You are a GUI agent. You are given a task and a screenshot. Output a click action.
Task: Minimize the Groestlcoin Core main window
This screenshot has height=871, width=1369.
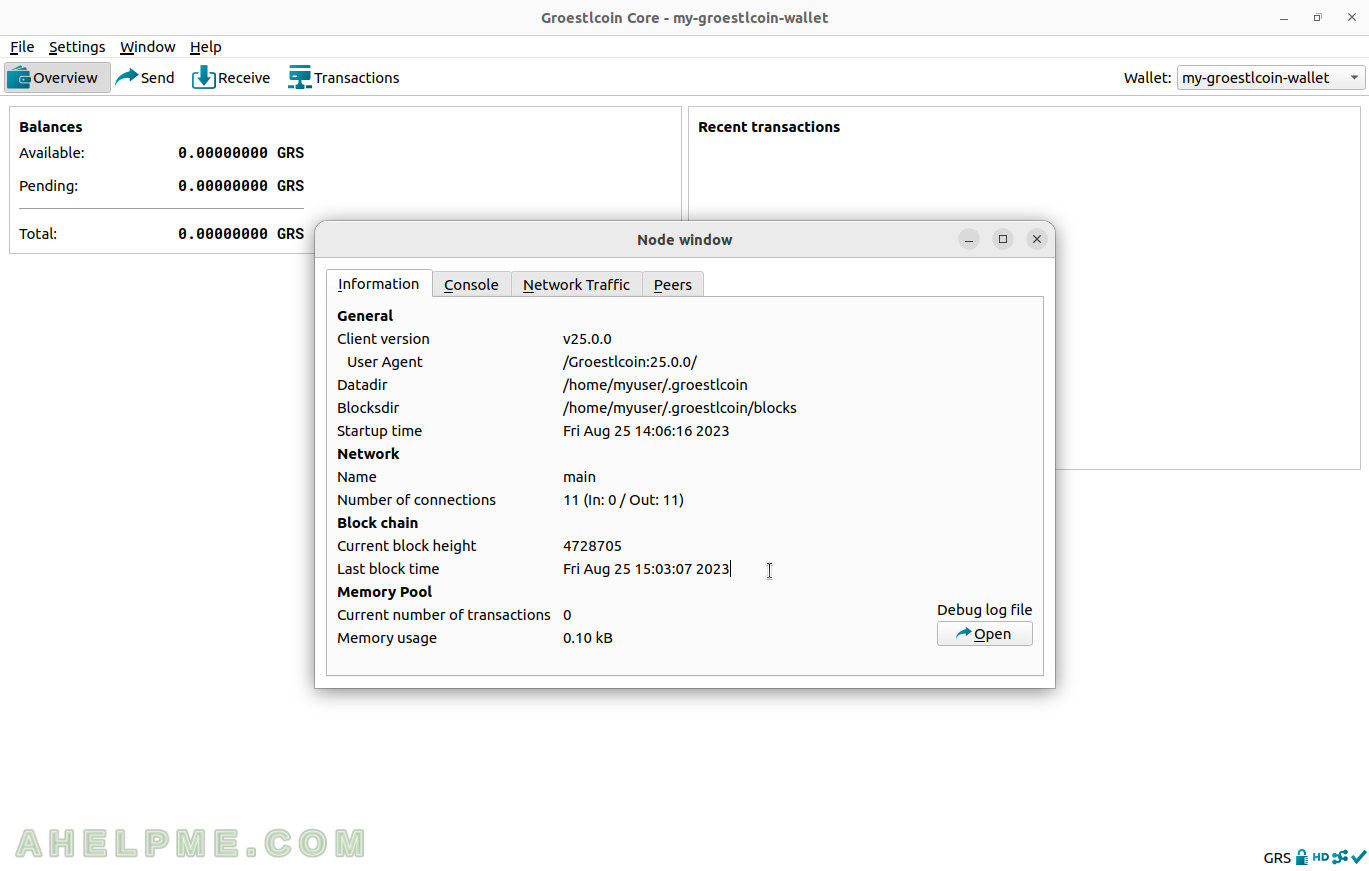(1285, 17)
